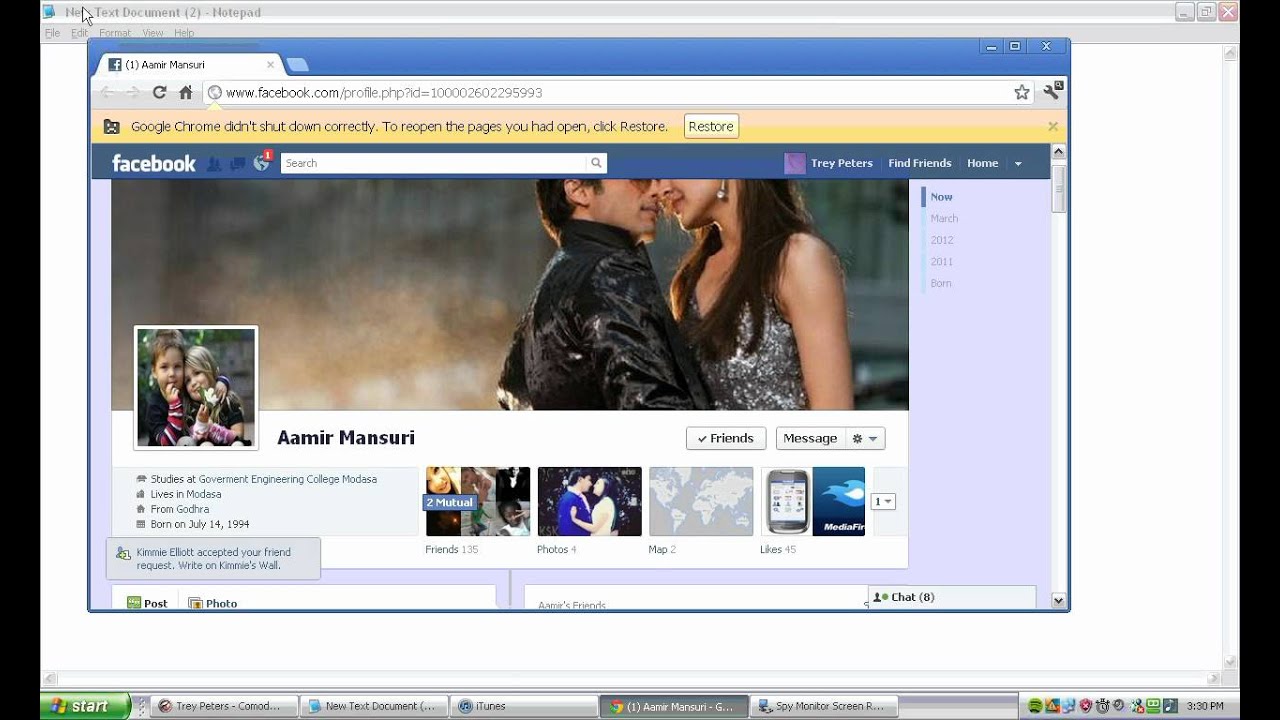Open Notepad File menu

point(52,33)
